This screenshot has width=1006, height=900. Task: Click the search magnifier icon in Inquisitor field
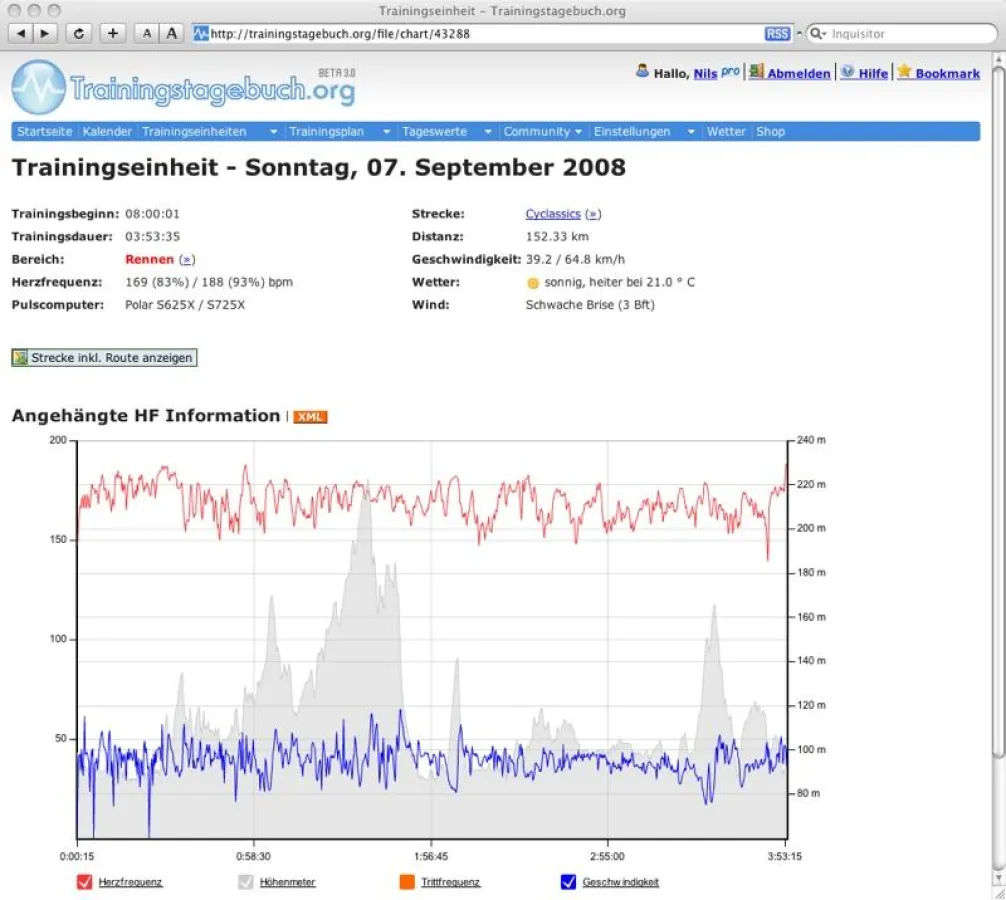(817, 33)
